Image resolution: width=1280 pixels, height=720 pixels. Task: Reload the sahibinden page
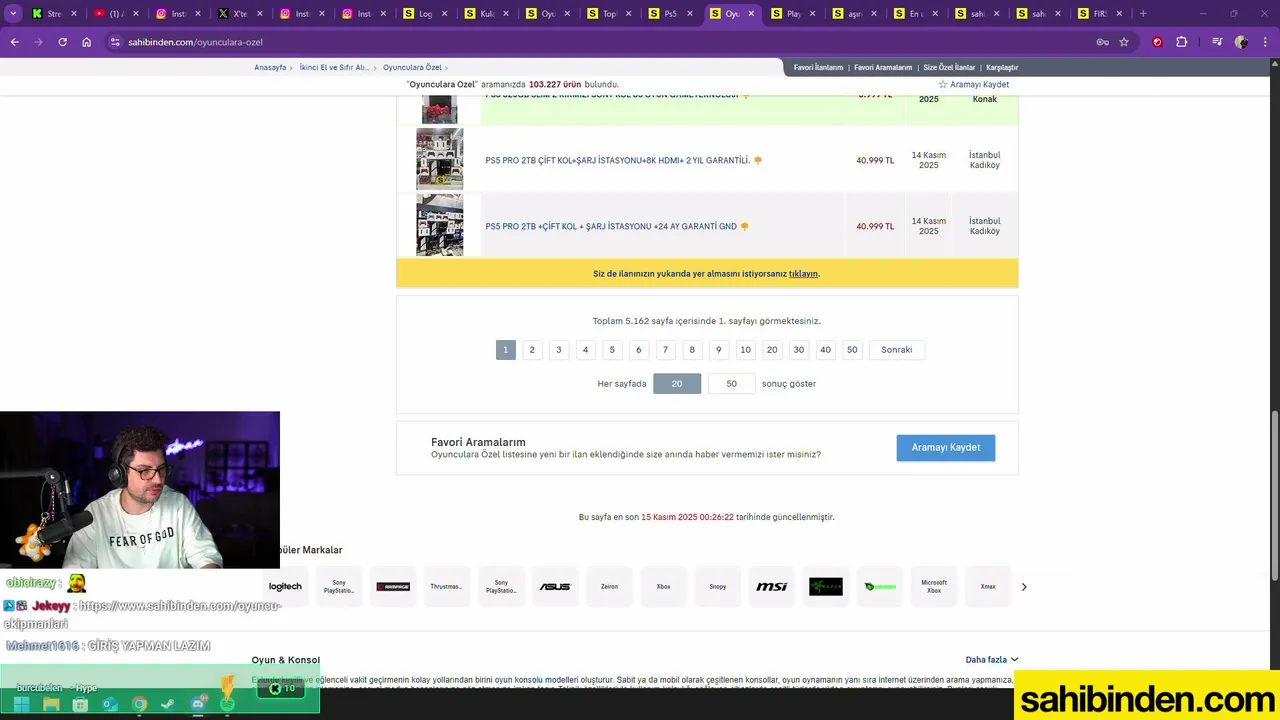[x=62, y=42]
